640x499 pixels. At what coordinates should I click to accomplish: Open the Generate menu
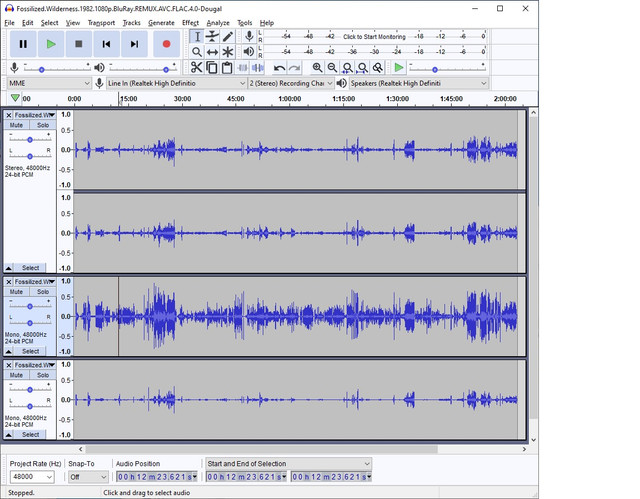coord(161,23)
